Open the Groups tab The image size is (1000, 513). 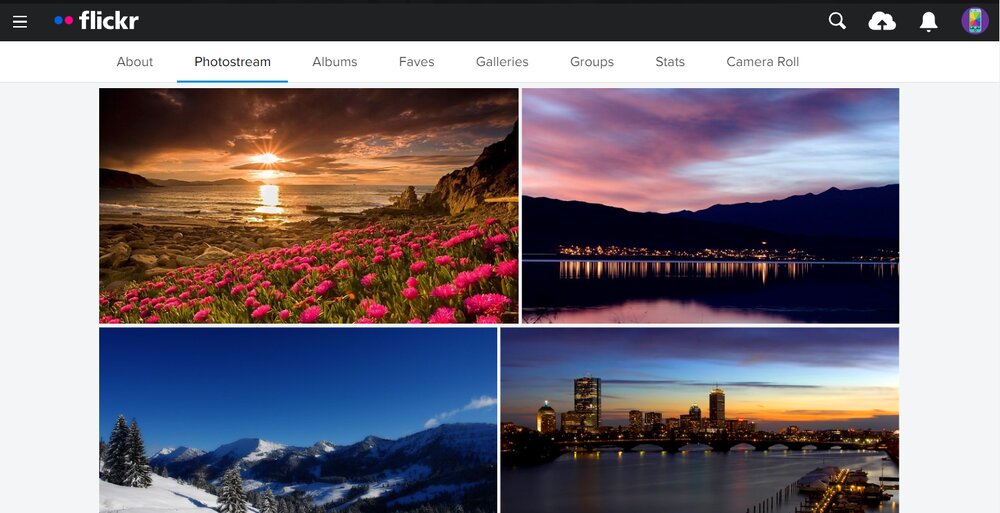(592, 62)
